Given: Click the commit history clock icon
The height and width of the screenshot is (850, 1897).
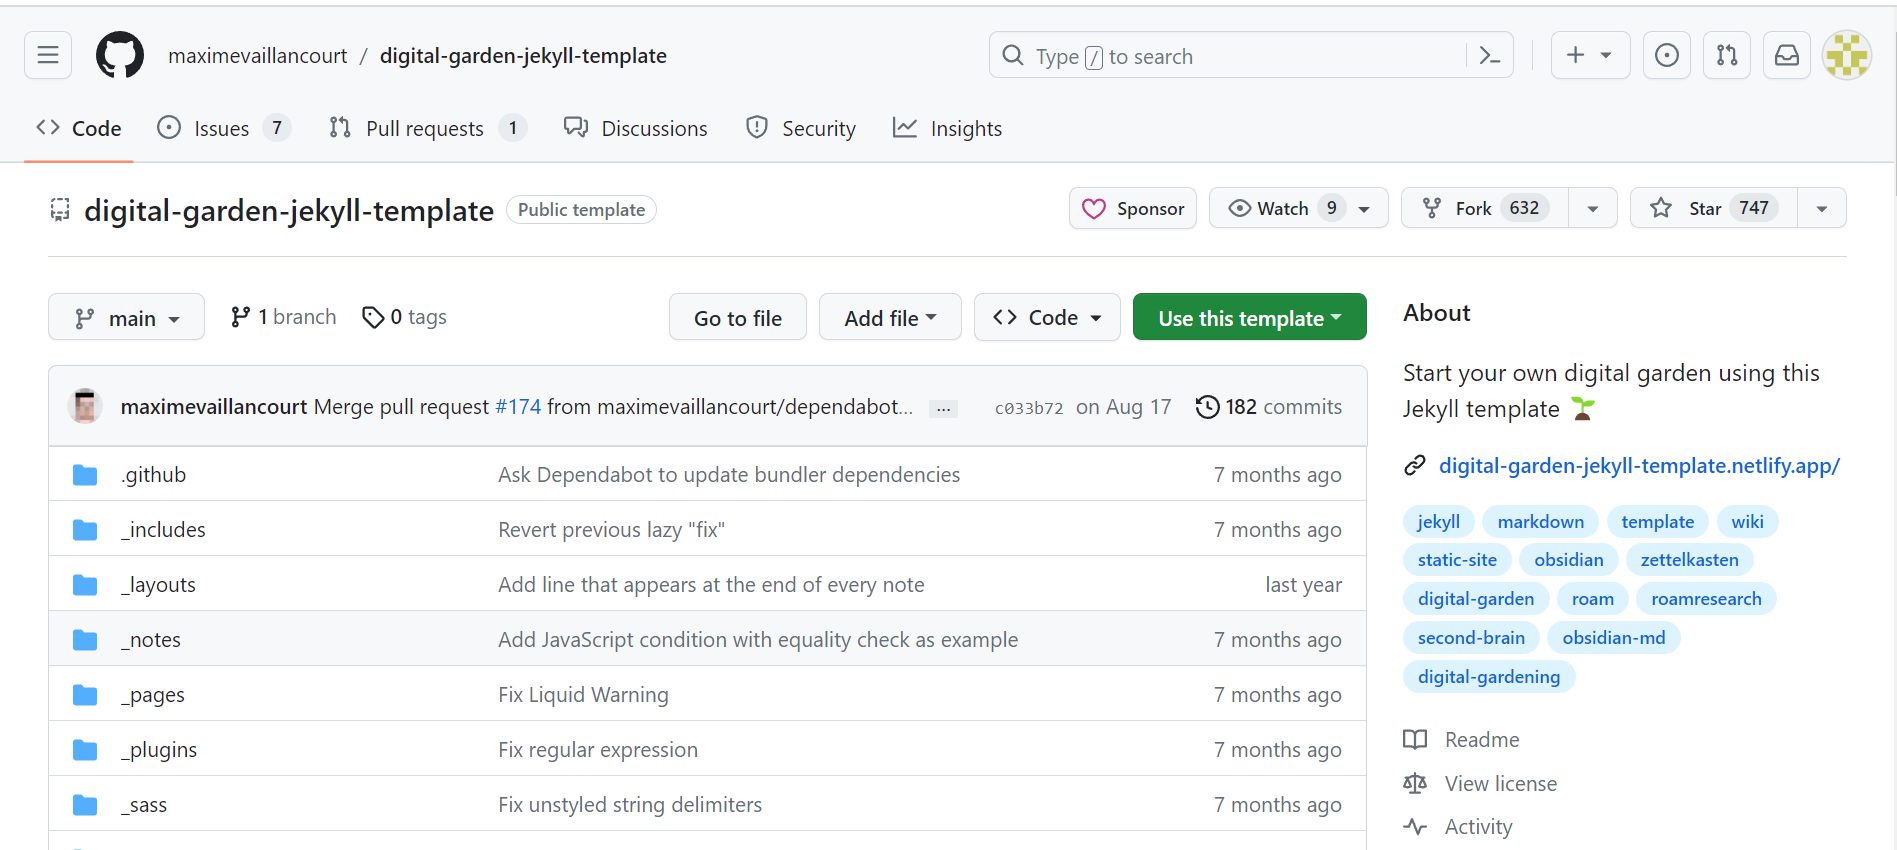Looking at the screenshot, I should pyautogui.click(x=1207, y=407).
